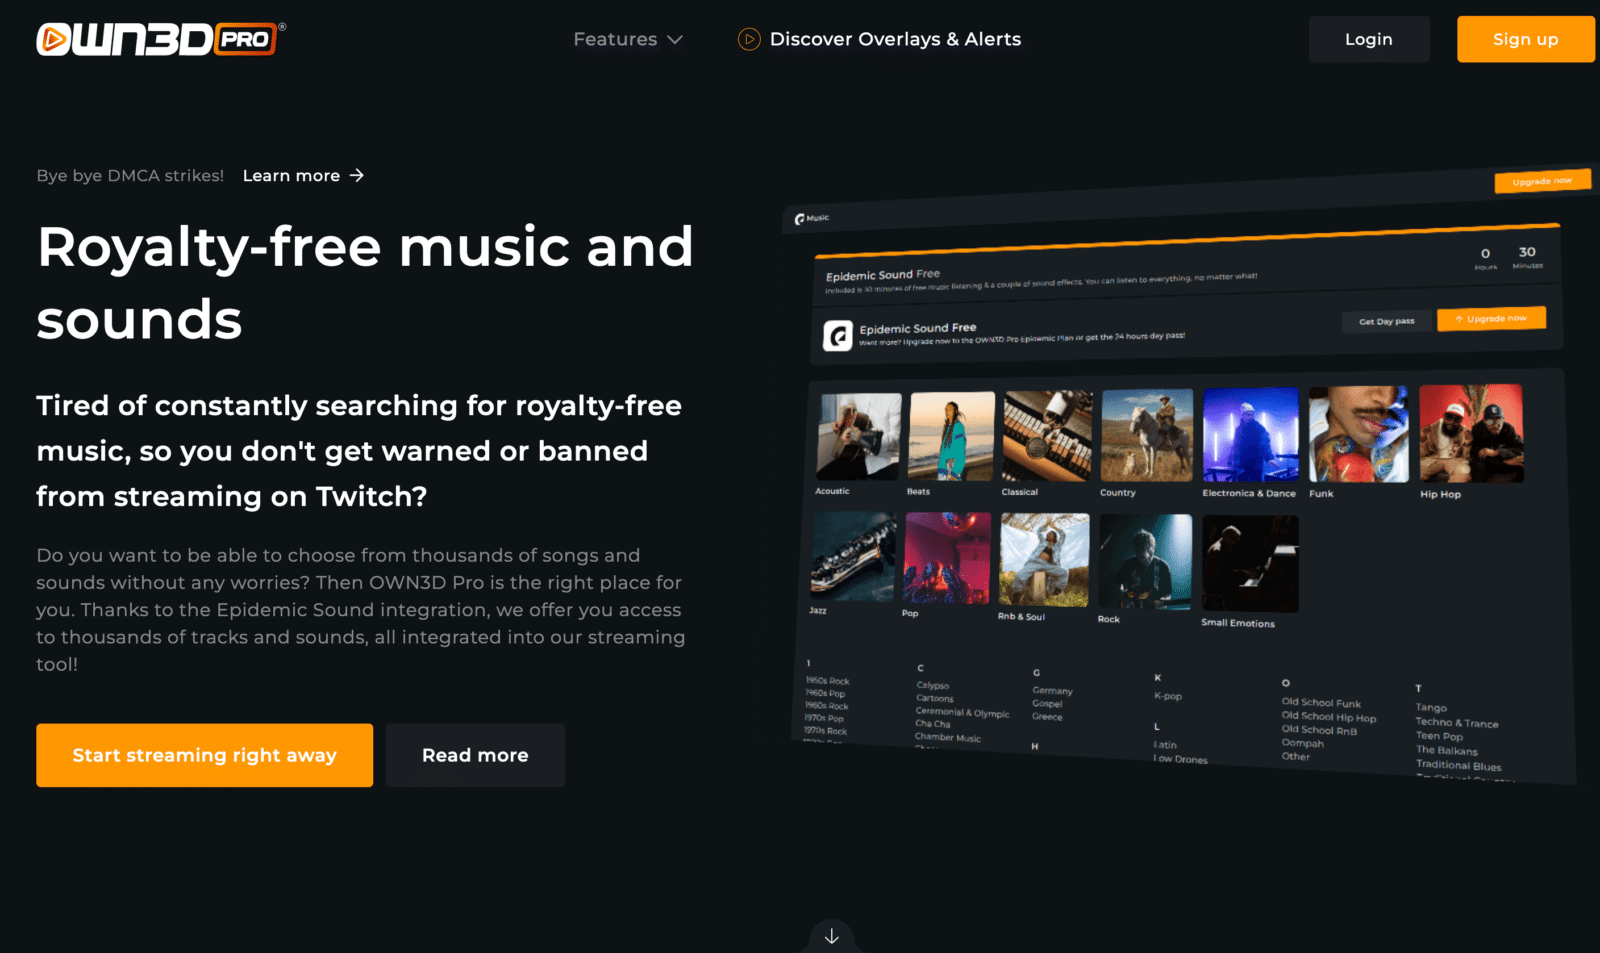Click the Latin genre entry
The height and width of the screenshot is (953, 1600).
point(1165,745)
